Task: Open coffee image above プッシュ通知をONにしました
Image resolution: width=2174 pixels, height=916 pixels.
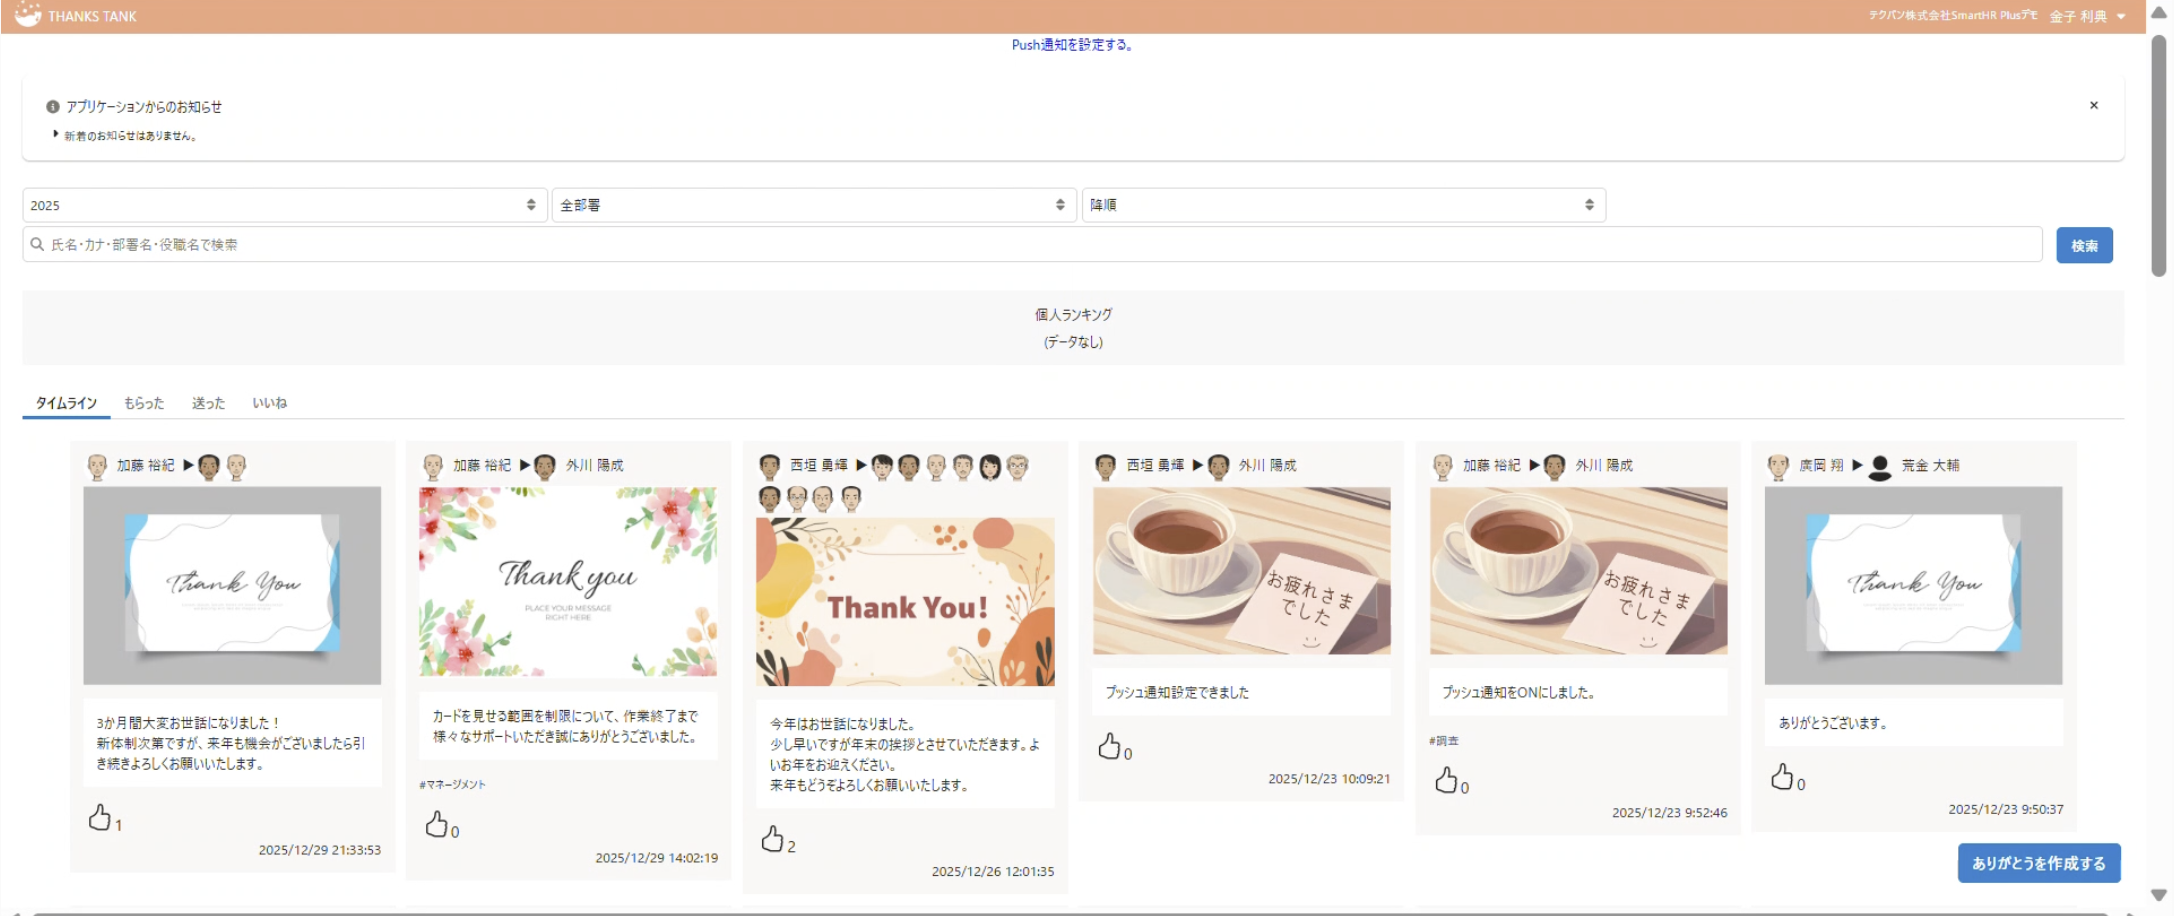Action: click(x=1579, y=571)
